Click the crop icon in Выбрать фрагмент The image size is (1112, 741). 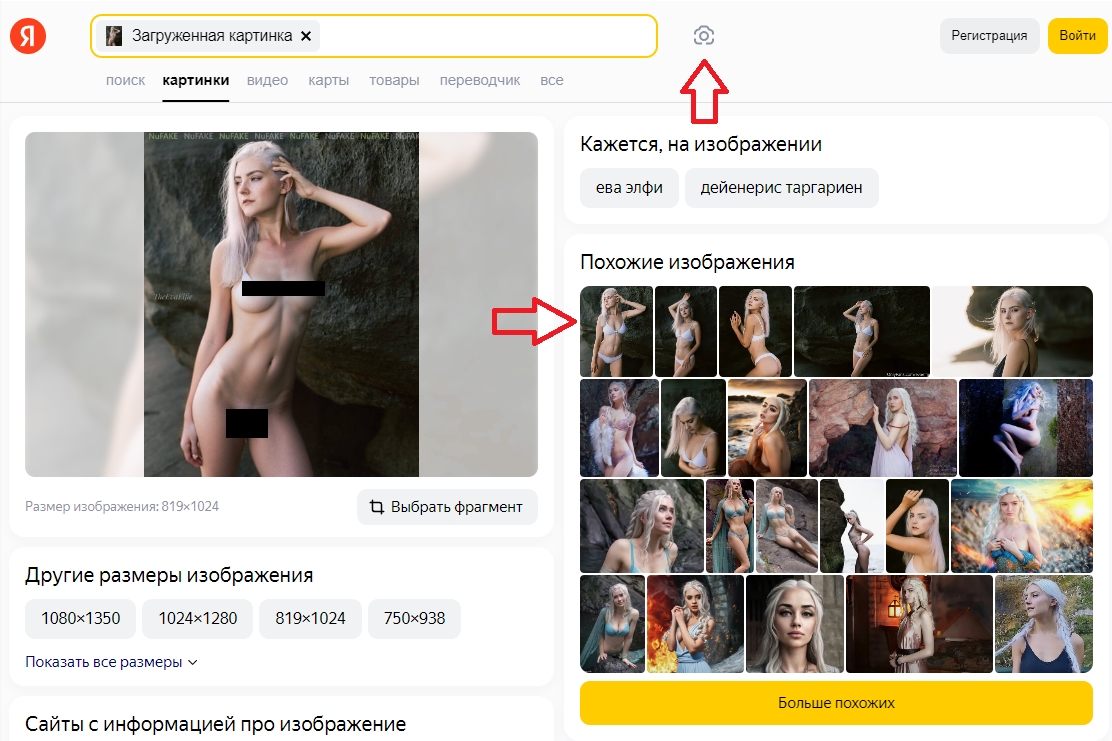pyautogui.click(x=377, y=507)
